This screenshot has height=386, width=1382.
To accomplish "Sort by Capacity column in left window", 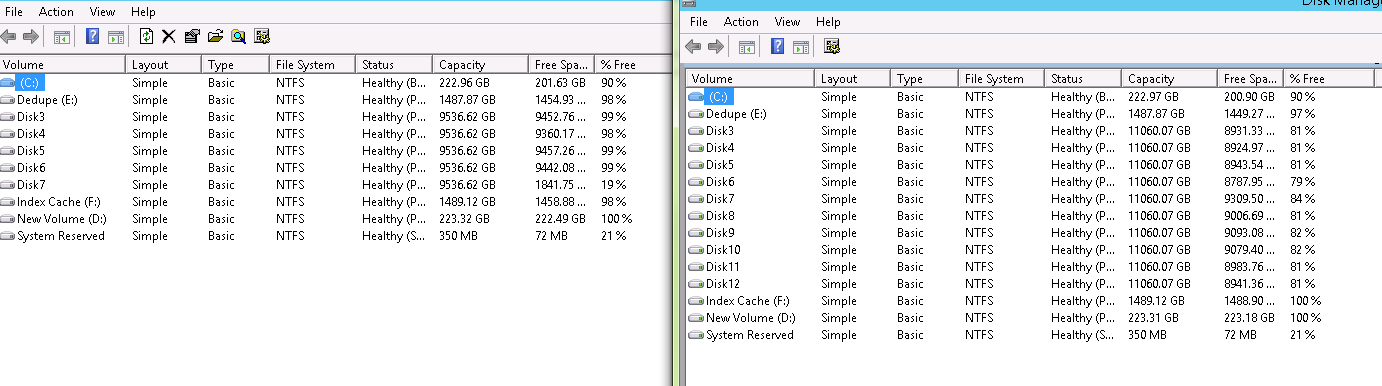I will point(481,65).
